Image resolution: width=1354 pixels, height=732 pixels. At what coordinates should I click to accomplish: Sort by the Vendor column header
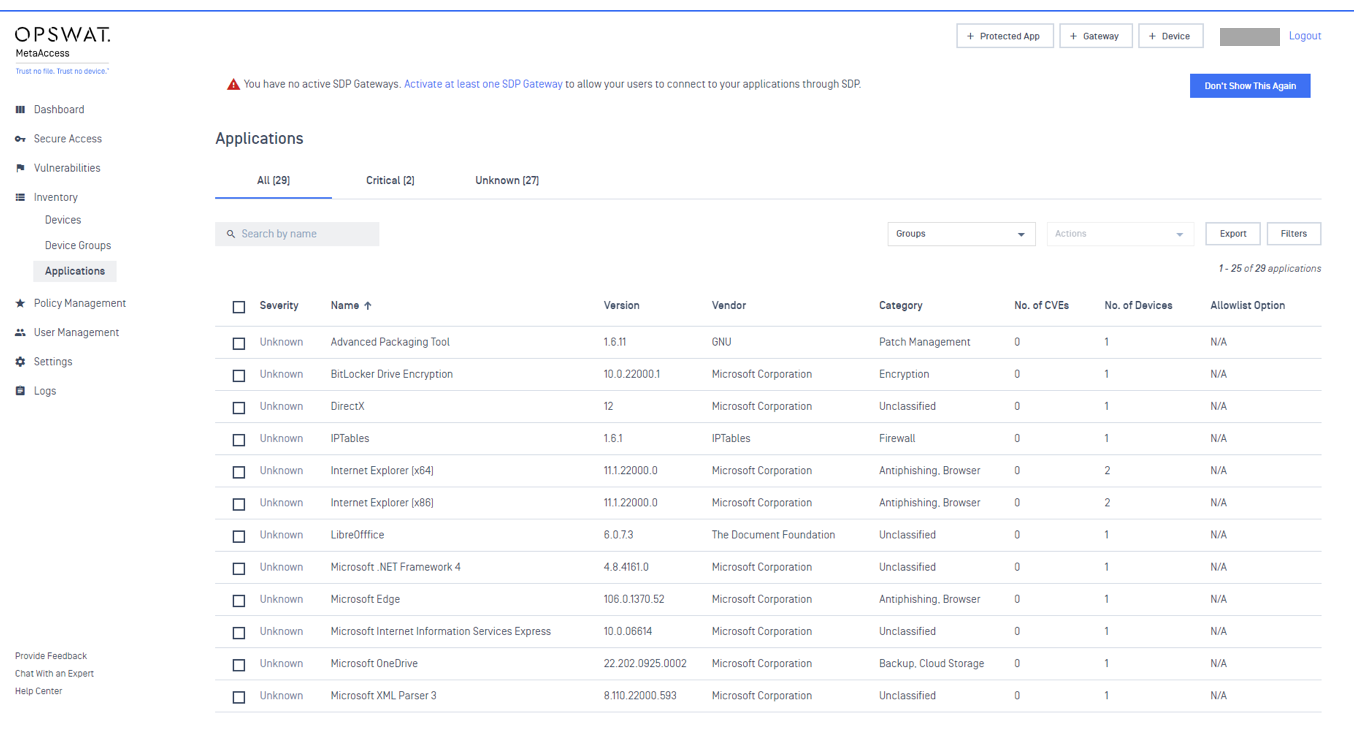[x=729, y=306]
